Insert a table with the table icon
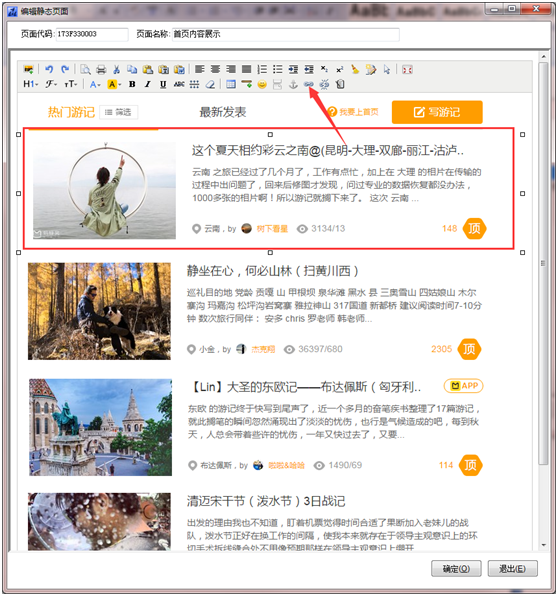Screen dimensions: 558x596 click(x=231, y=84)
